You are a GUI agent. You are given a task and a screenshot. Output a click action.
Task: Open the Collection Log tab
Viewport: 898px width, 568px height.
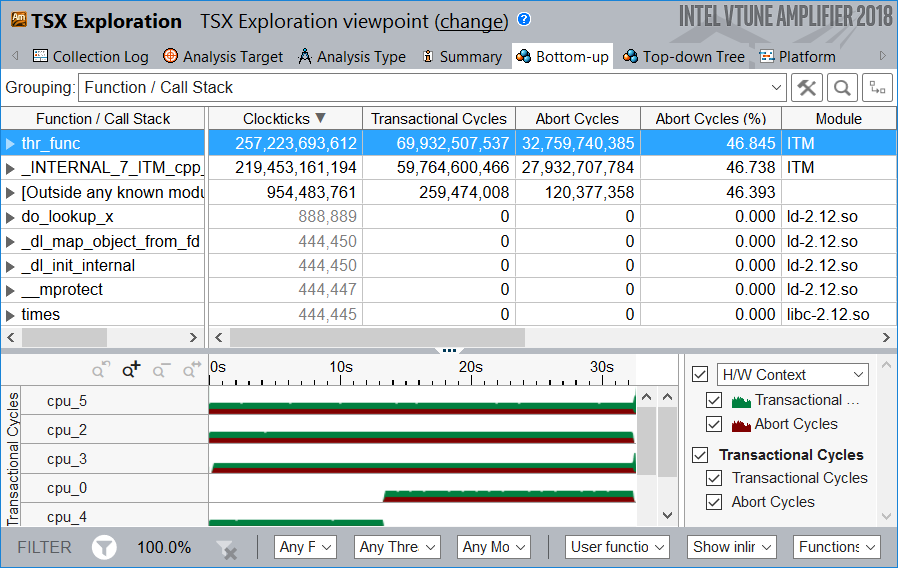point(91,57)
